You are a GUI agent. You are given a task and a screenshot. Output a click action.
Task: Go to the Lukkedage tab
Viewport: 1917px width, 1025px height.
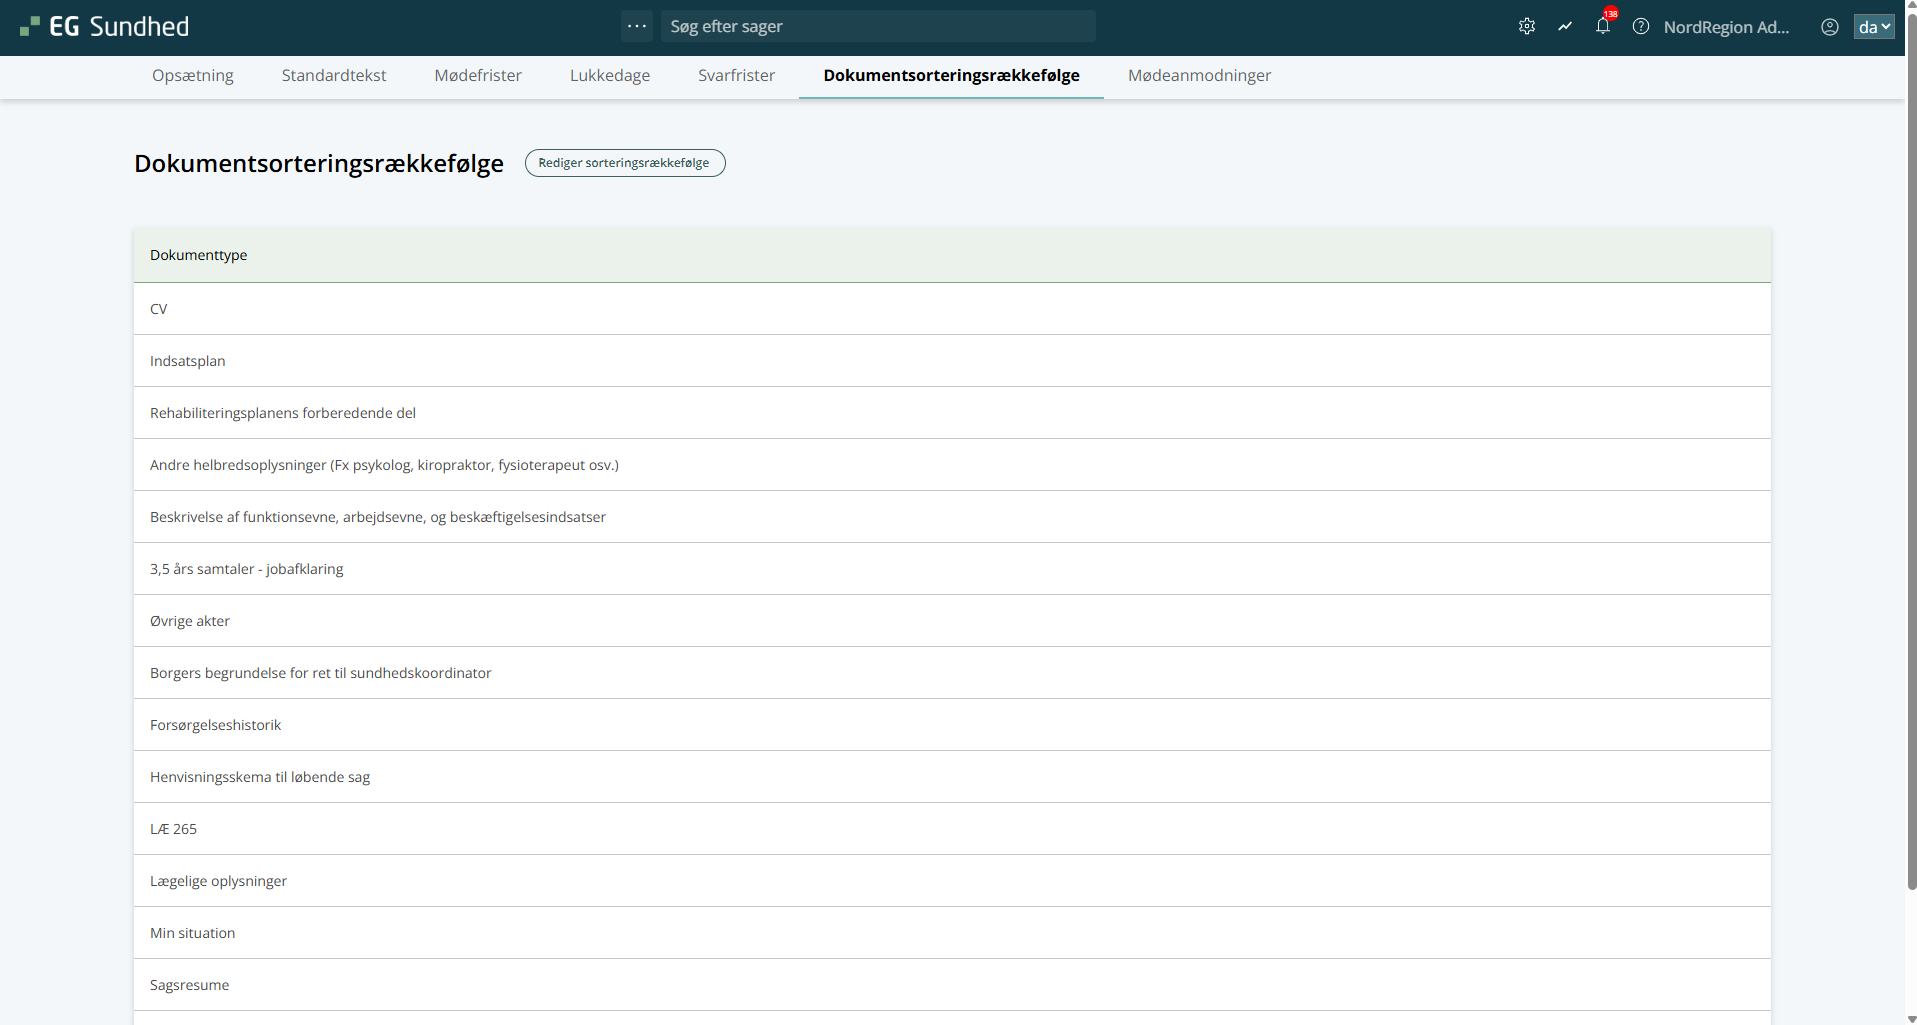[x=609, y=76]
